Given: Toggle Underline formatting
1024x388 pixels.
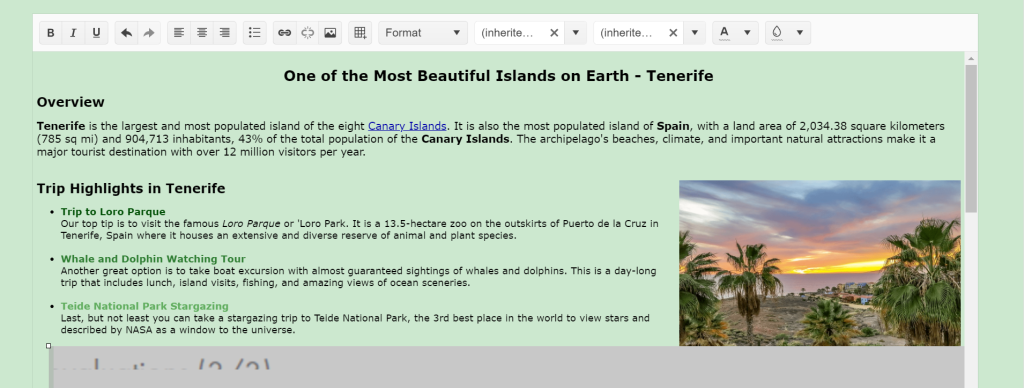Looking at the screenshot, I should pos(96,33).
